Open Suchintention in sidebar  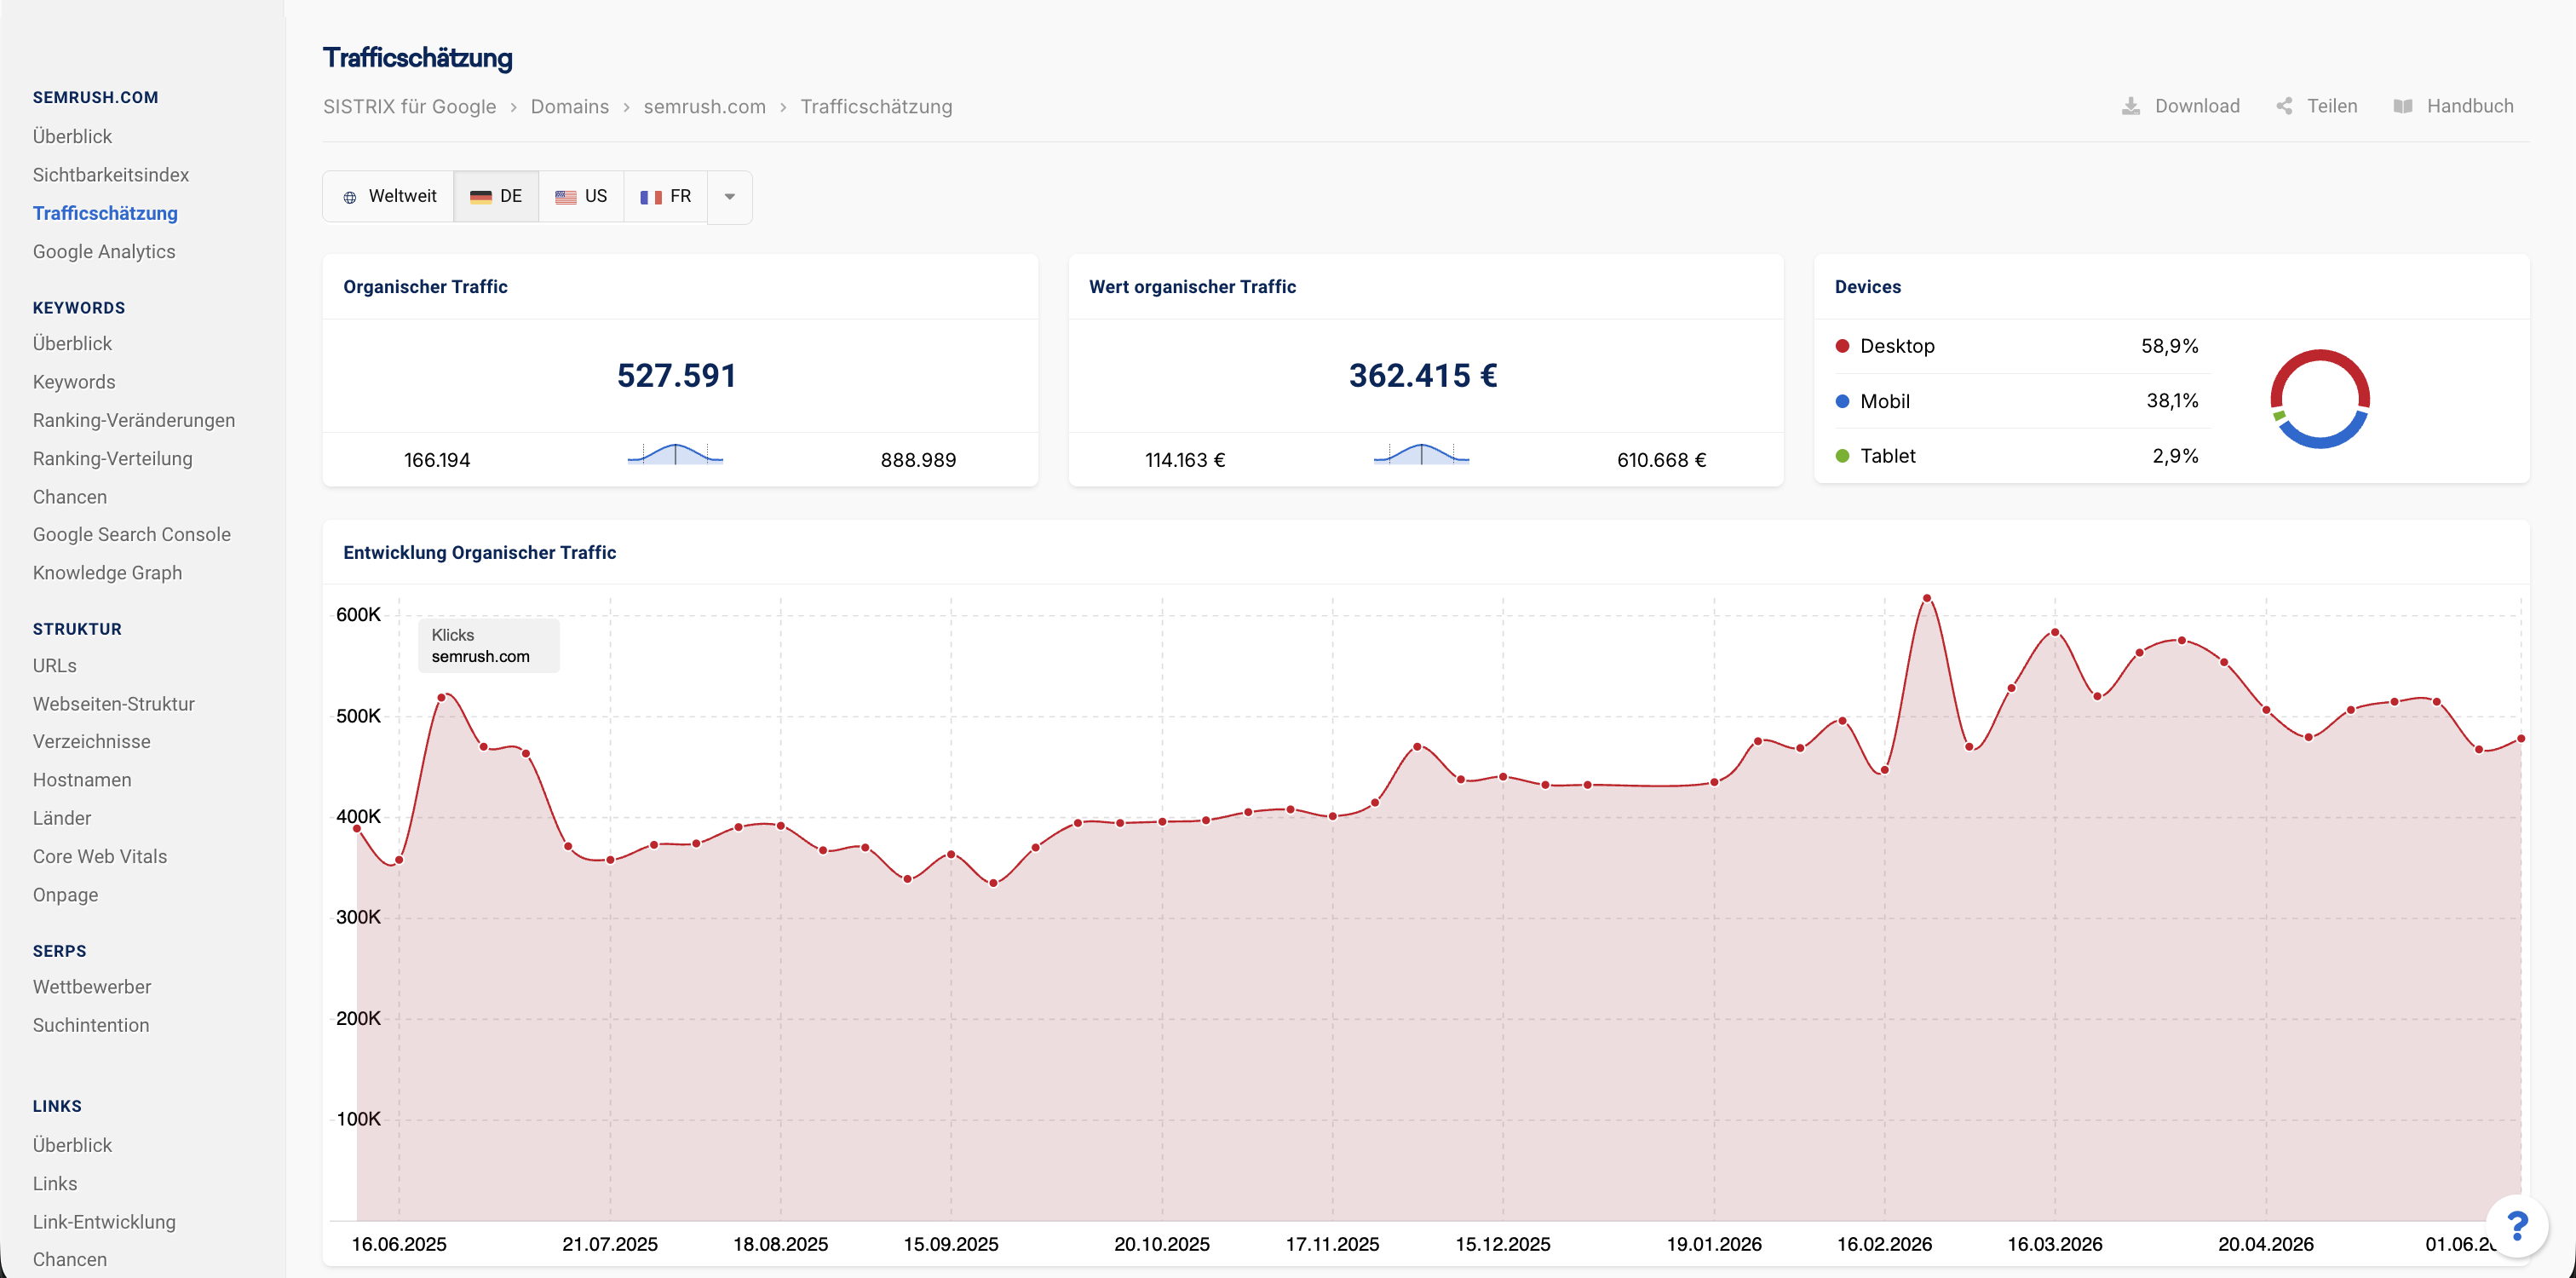(x=91, y=1026)
